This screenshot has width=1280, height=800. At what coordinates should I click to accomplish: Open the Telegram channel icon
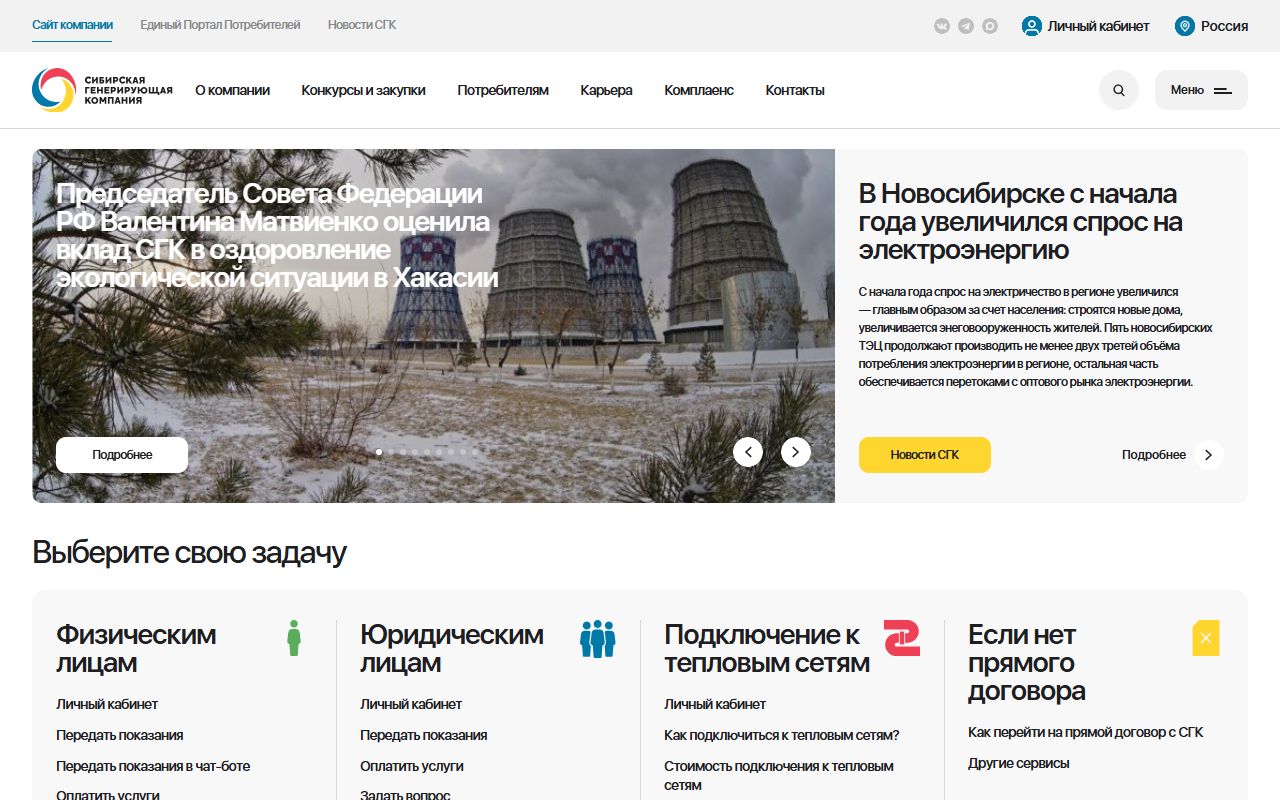click(x=966, y=26)
